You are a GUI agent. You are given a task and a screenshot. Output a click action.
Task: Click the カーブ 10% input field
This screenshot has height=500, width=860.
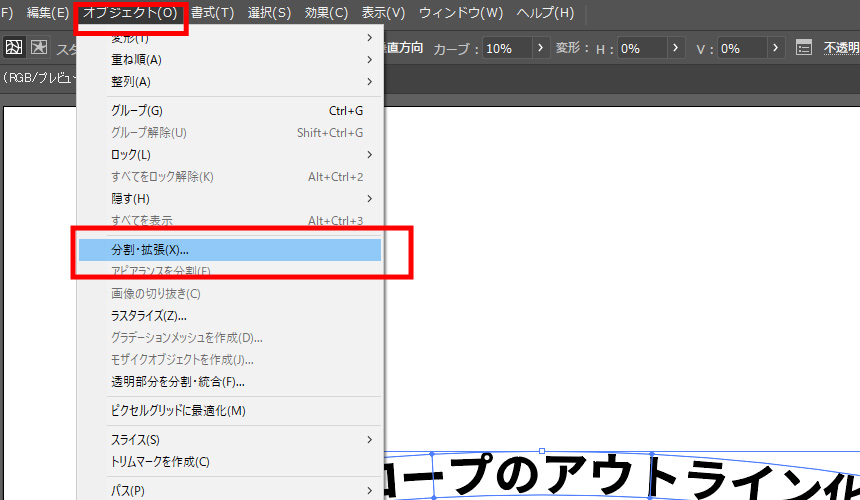pos(508,48)
